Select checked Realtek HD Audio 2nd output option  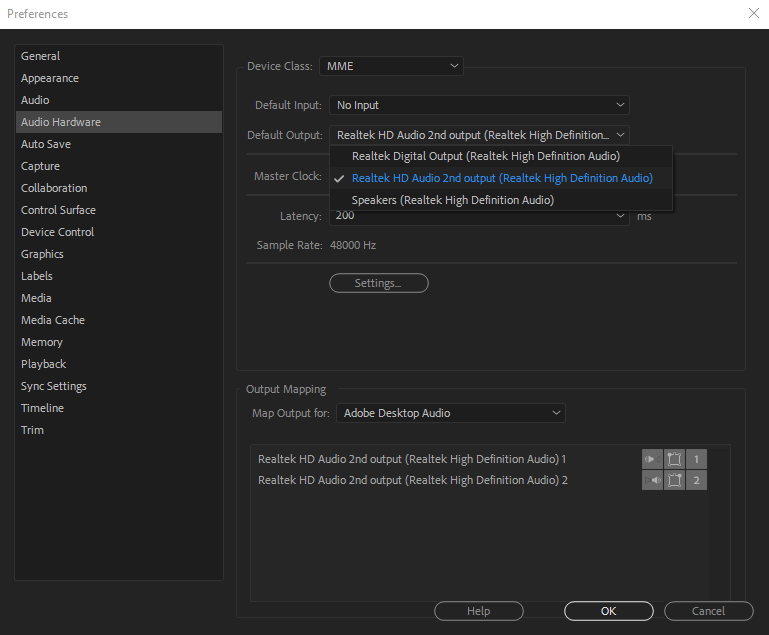[501, 178]
